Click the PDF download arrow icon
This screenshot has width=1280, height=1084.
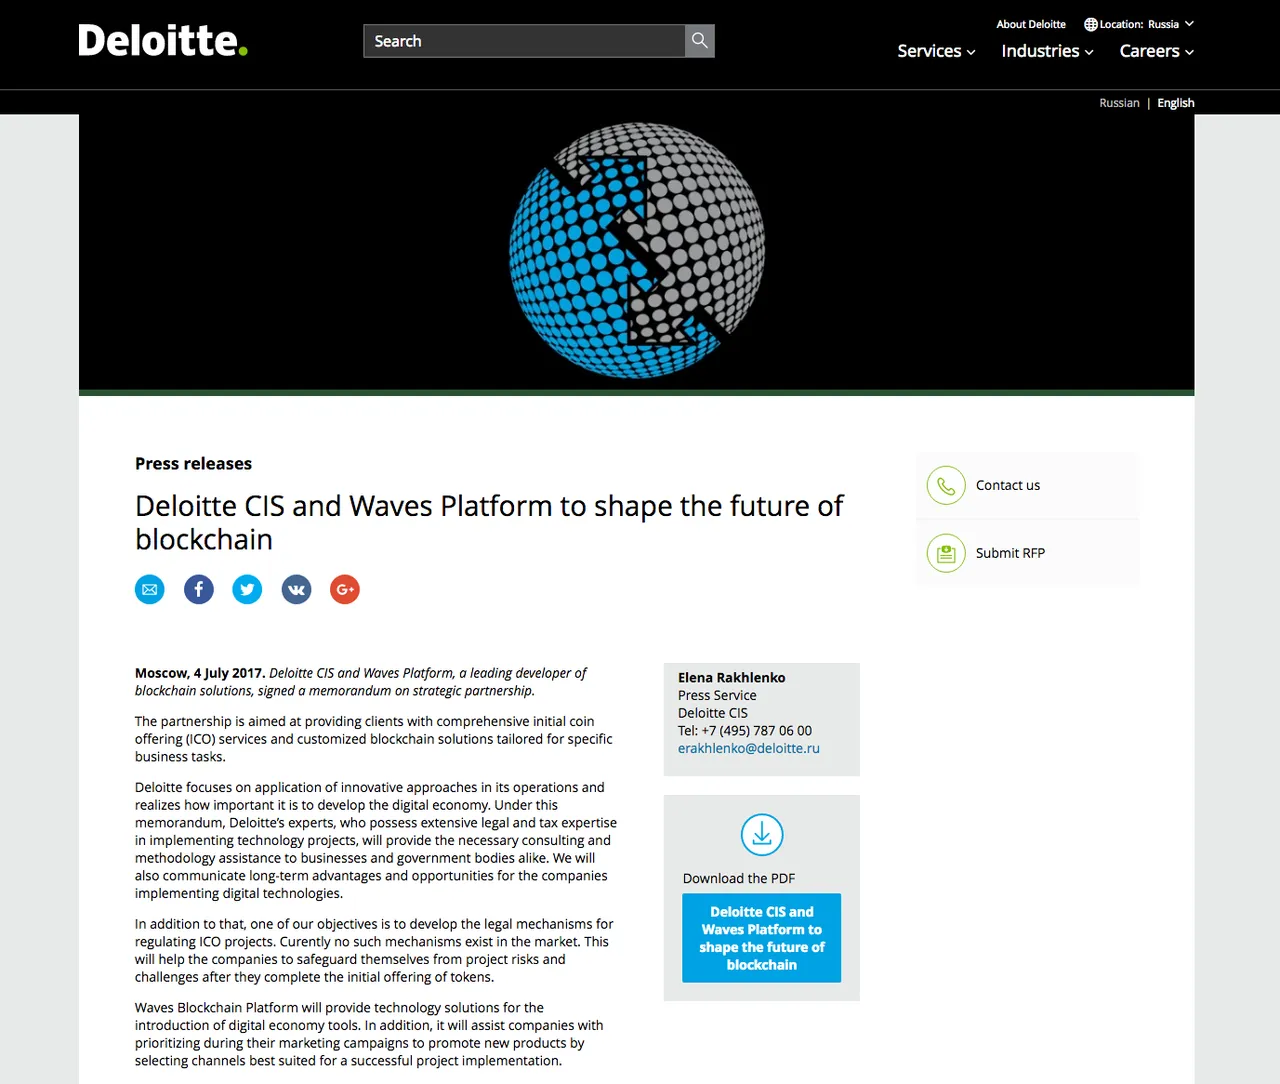pyautogui.click(x=762, y=835)
